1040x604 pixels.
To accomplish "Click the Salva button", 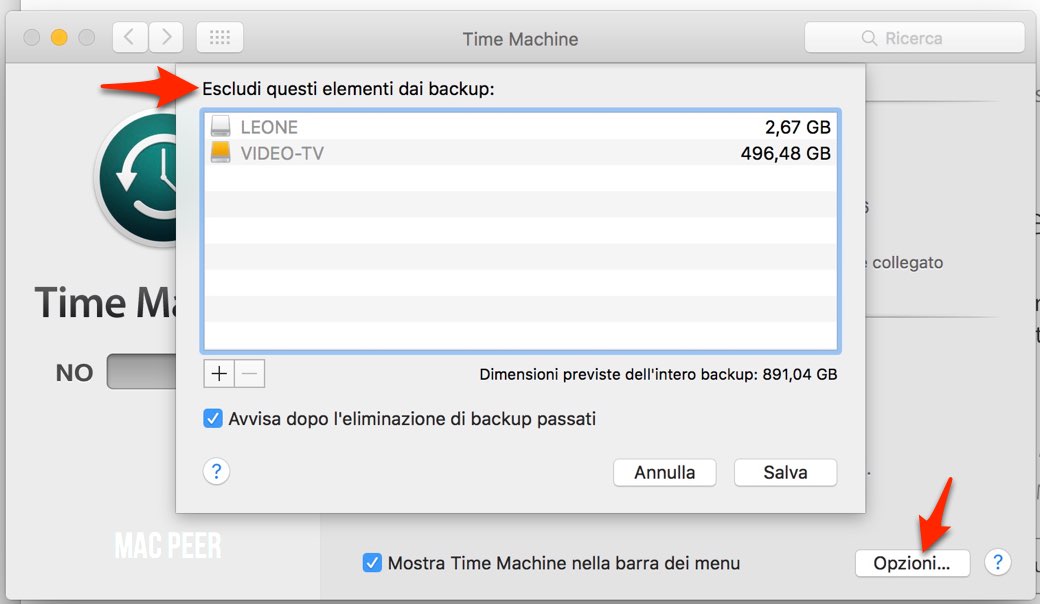I will tap(785, 472).
